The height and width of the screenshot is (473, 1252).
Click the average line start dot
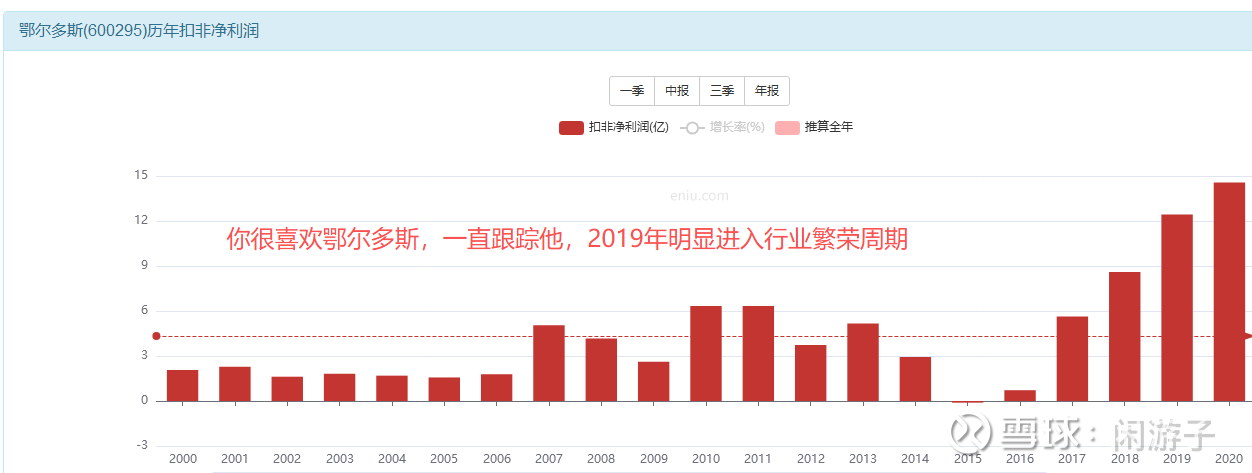pos(156,336)
